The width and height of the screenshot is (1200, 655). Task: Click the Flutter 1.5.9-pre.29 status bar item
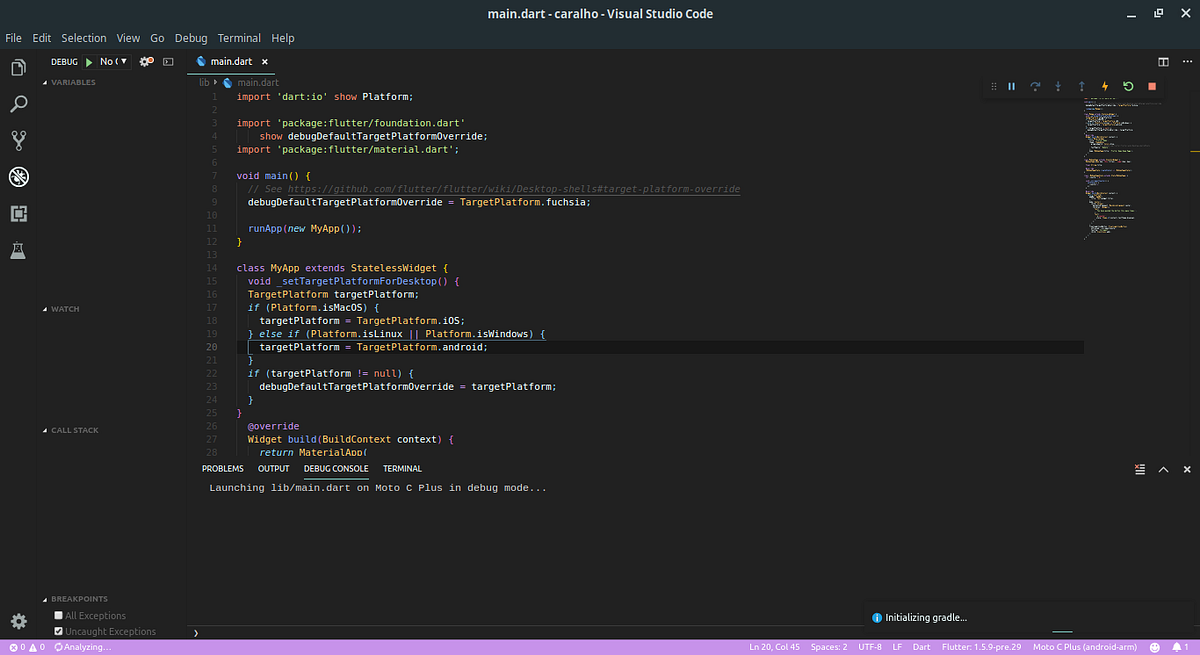coord(981,646)
